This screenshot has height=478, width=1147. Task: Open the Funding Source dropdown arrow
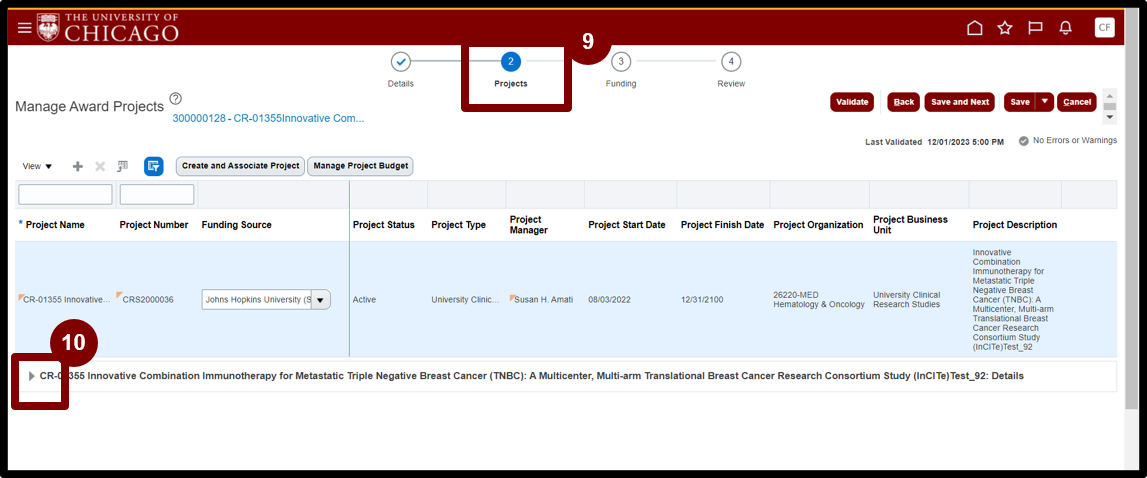[x=320, y=300]
